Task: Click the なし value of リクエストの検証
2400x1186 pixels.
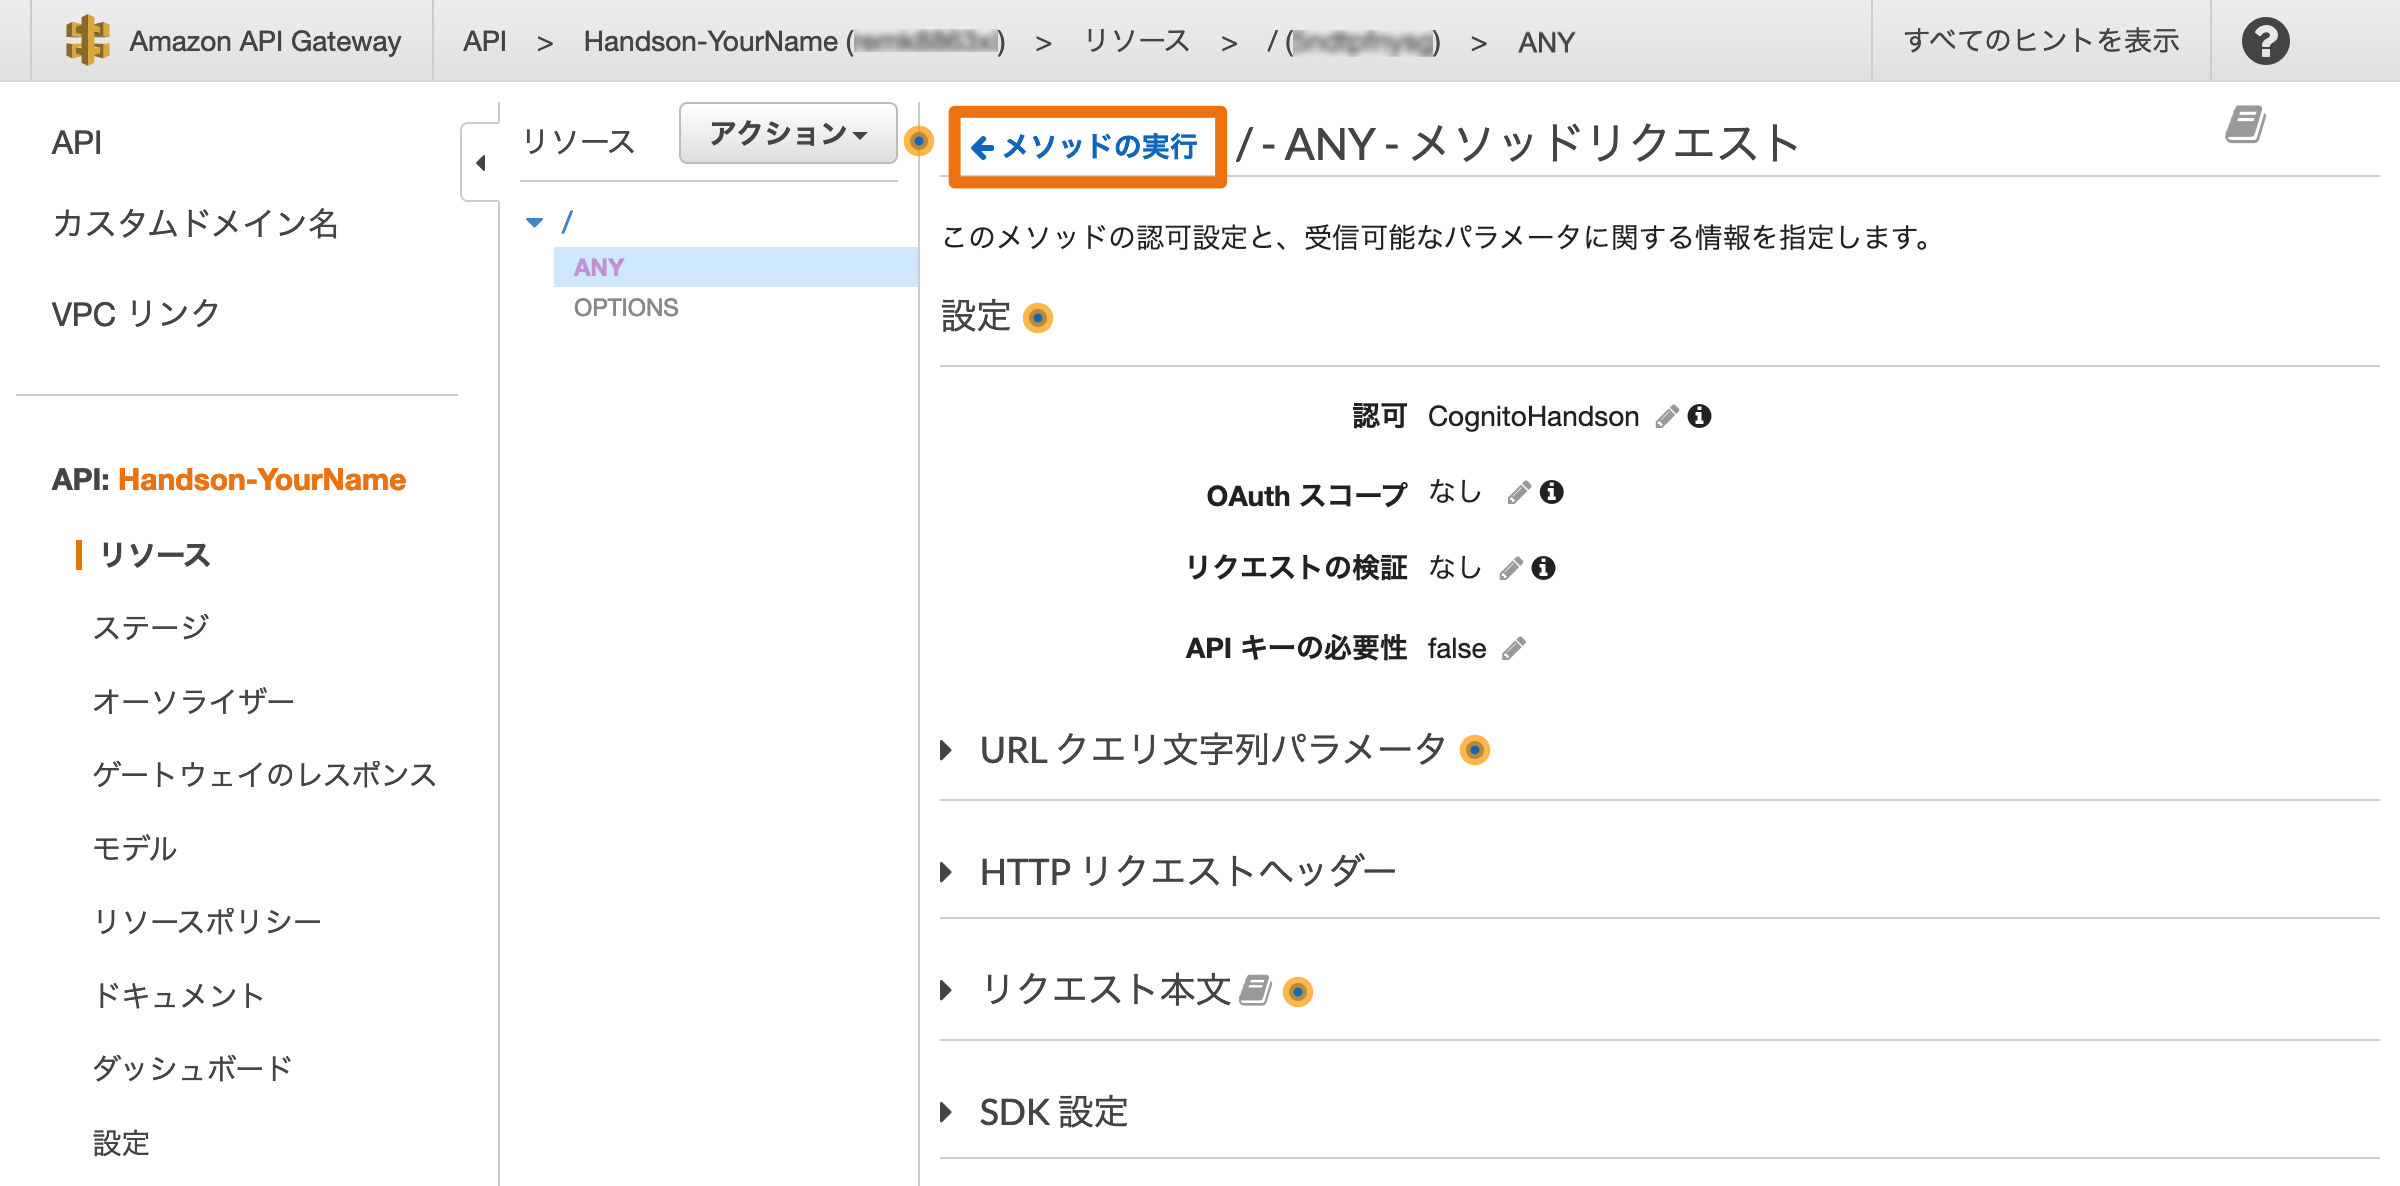Action: (1455, 568)
